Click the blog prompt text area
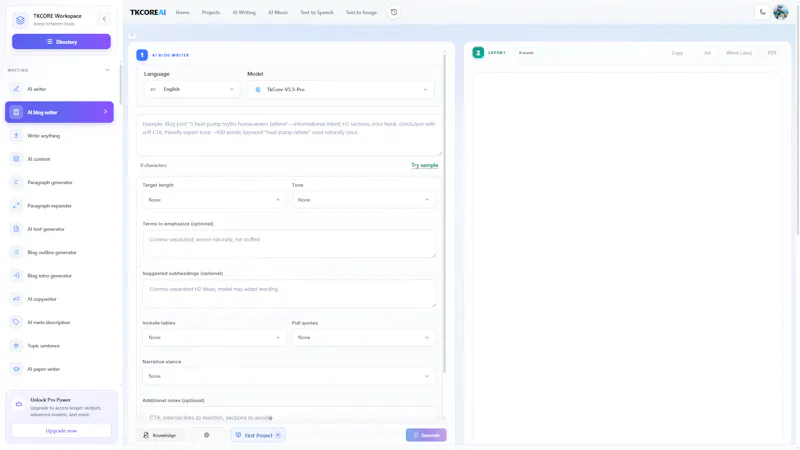 [x=289, y=135]
